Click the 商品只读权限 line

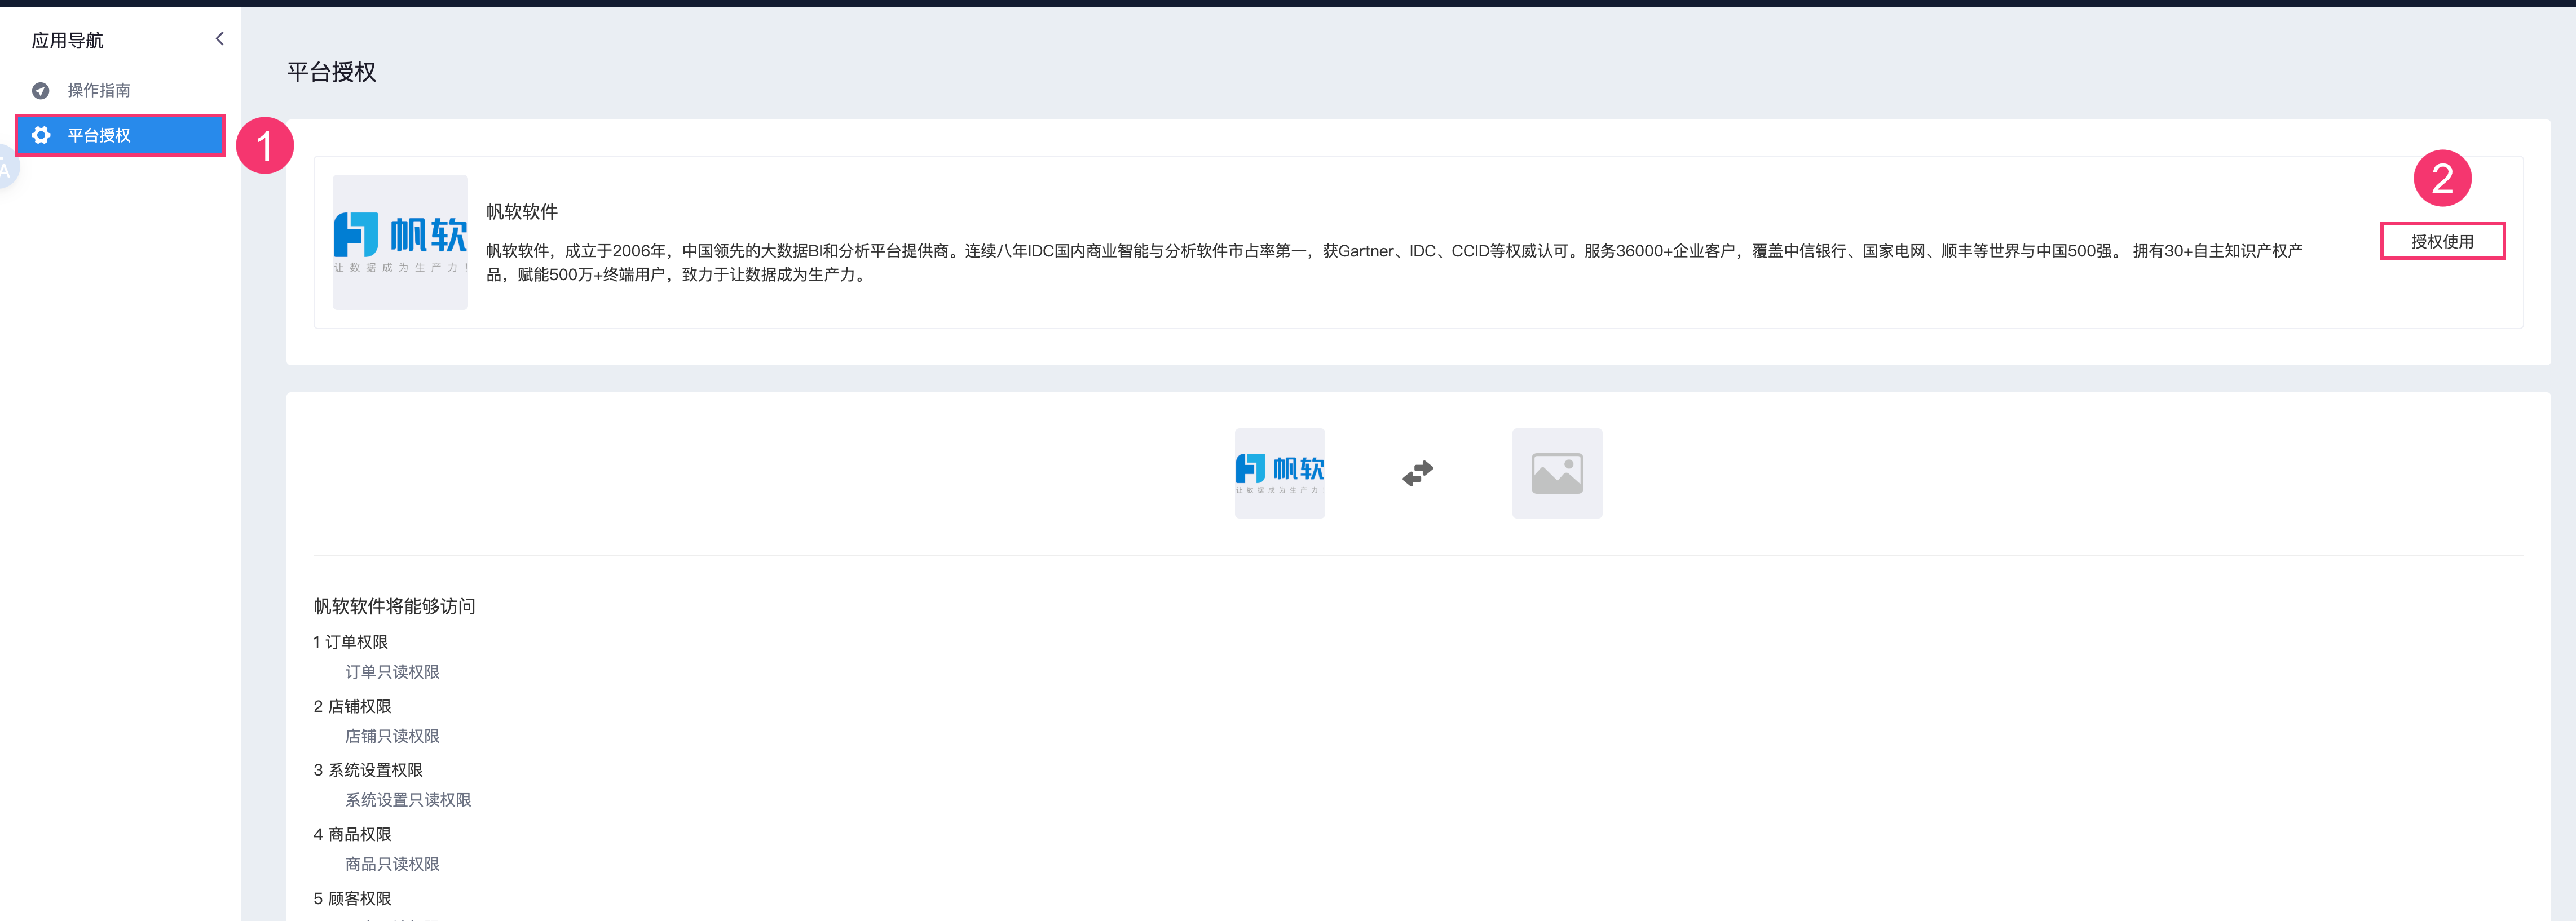click(x=393, y=864)
